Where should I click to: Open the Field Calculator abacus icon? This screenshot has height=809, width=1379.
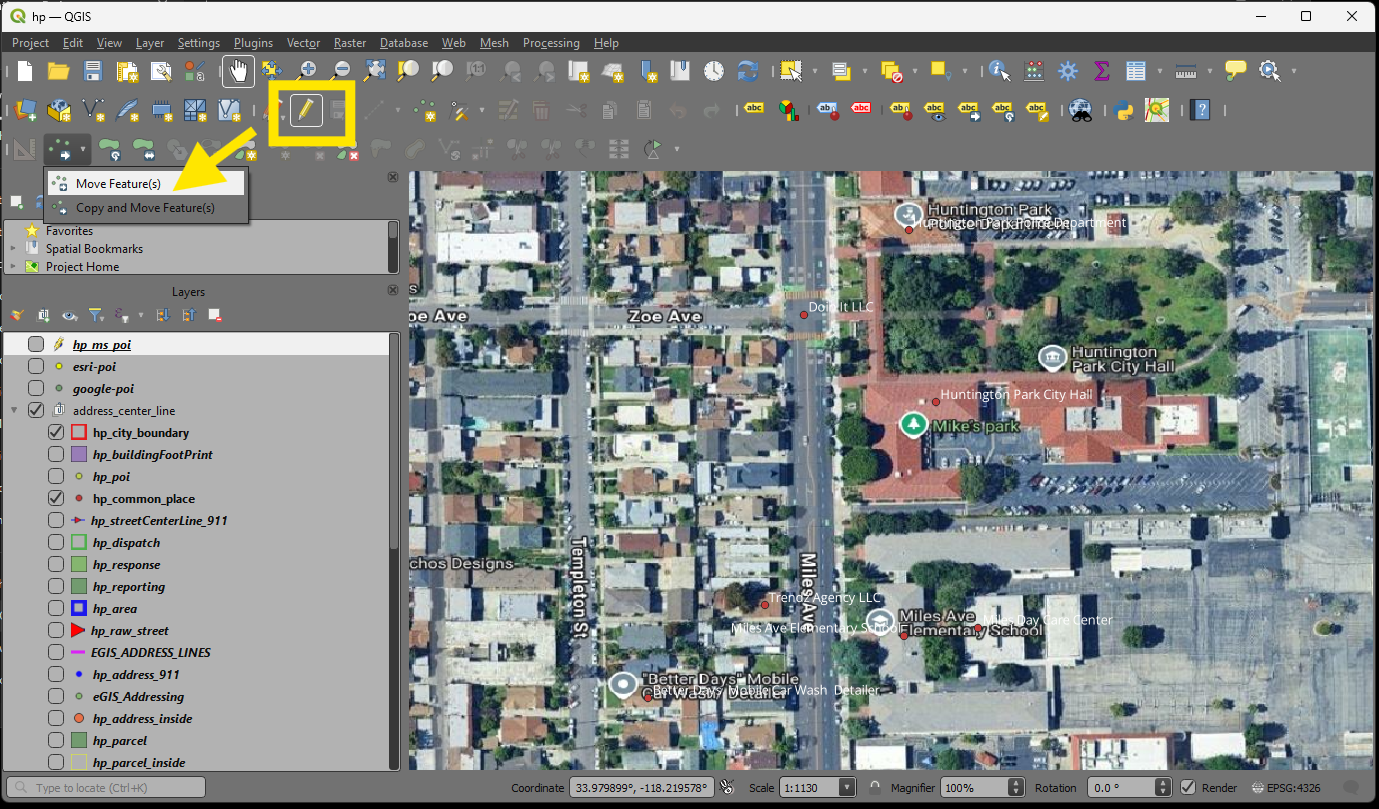coord(1034,71)
